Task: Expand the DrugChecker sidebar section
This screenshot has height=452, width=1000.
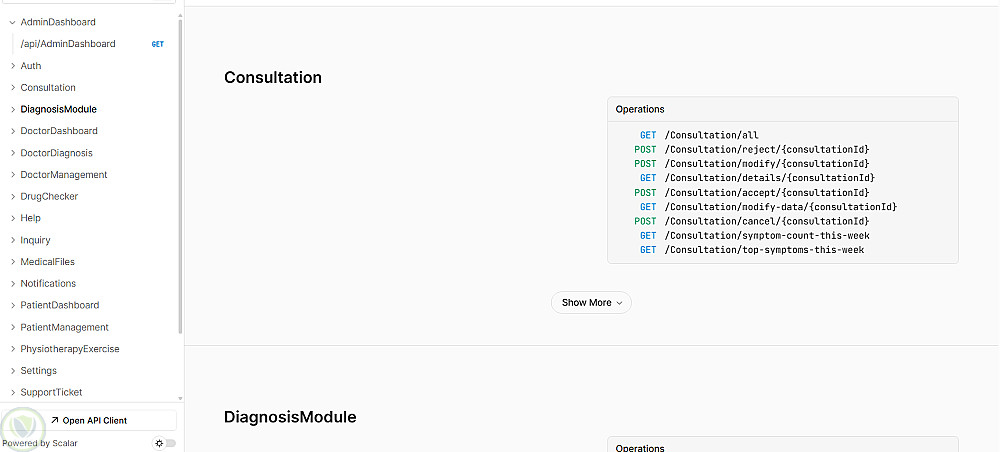Action: pos(13,197)
